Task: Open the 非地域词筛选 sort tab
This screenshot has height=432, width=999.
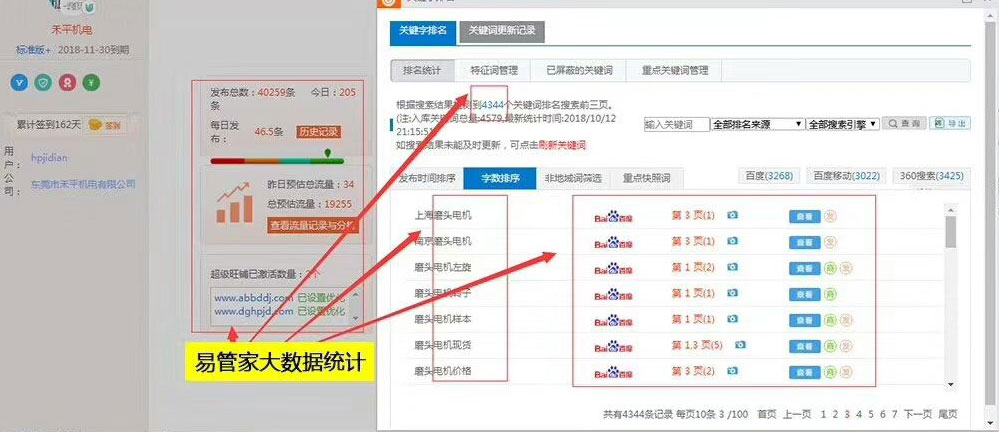Action: (x=572, y=179)
